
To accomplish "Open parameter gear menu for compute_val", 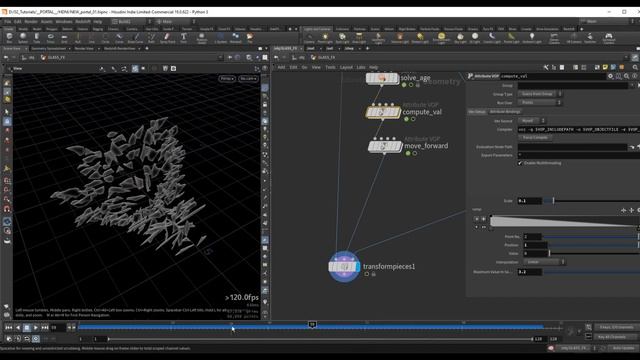I will pos(611,76).
